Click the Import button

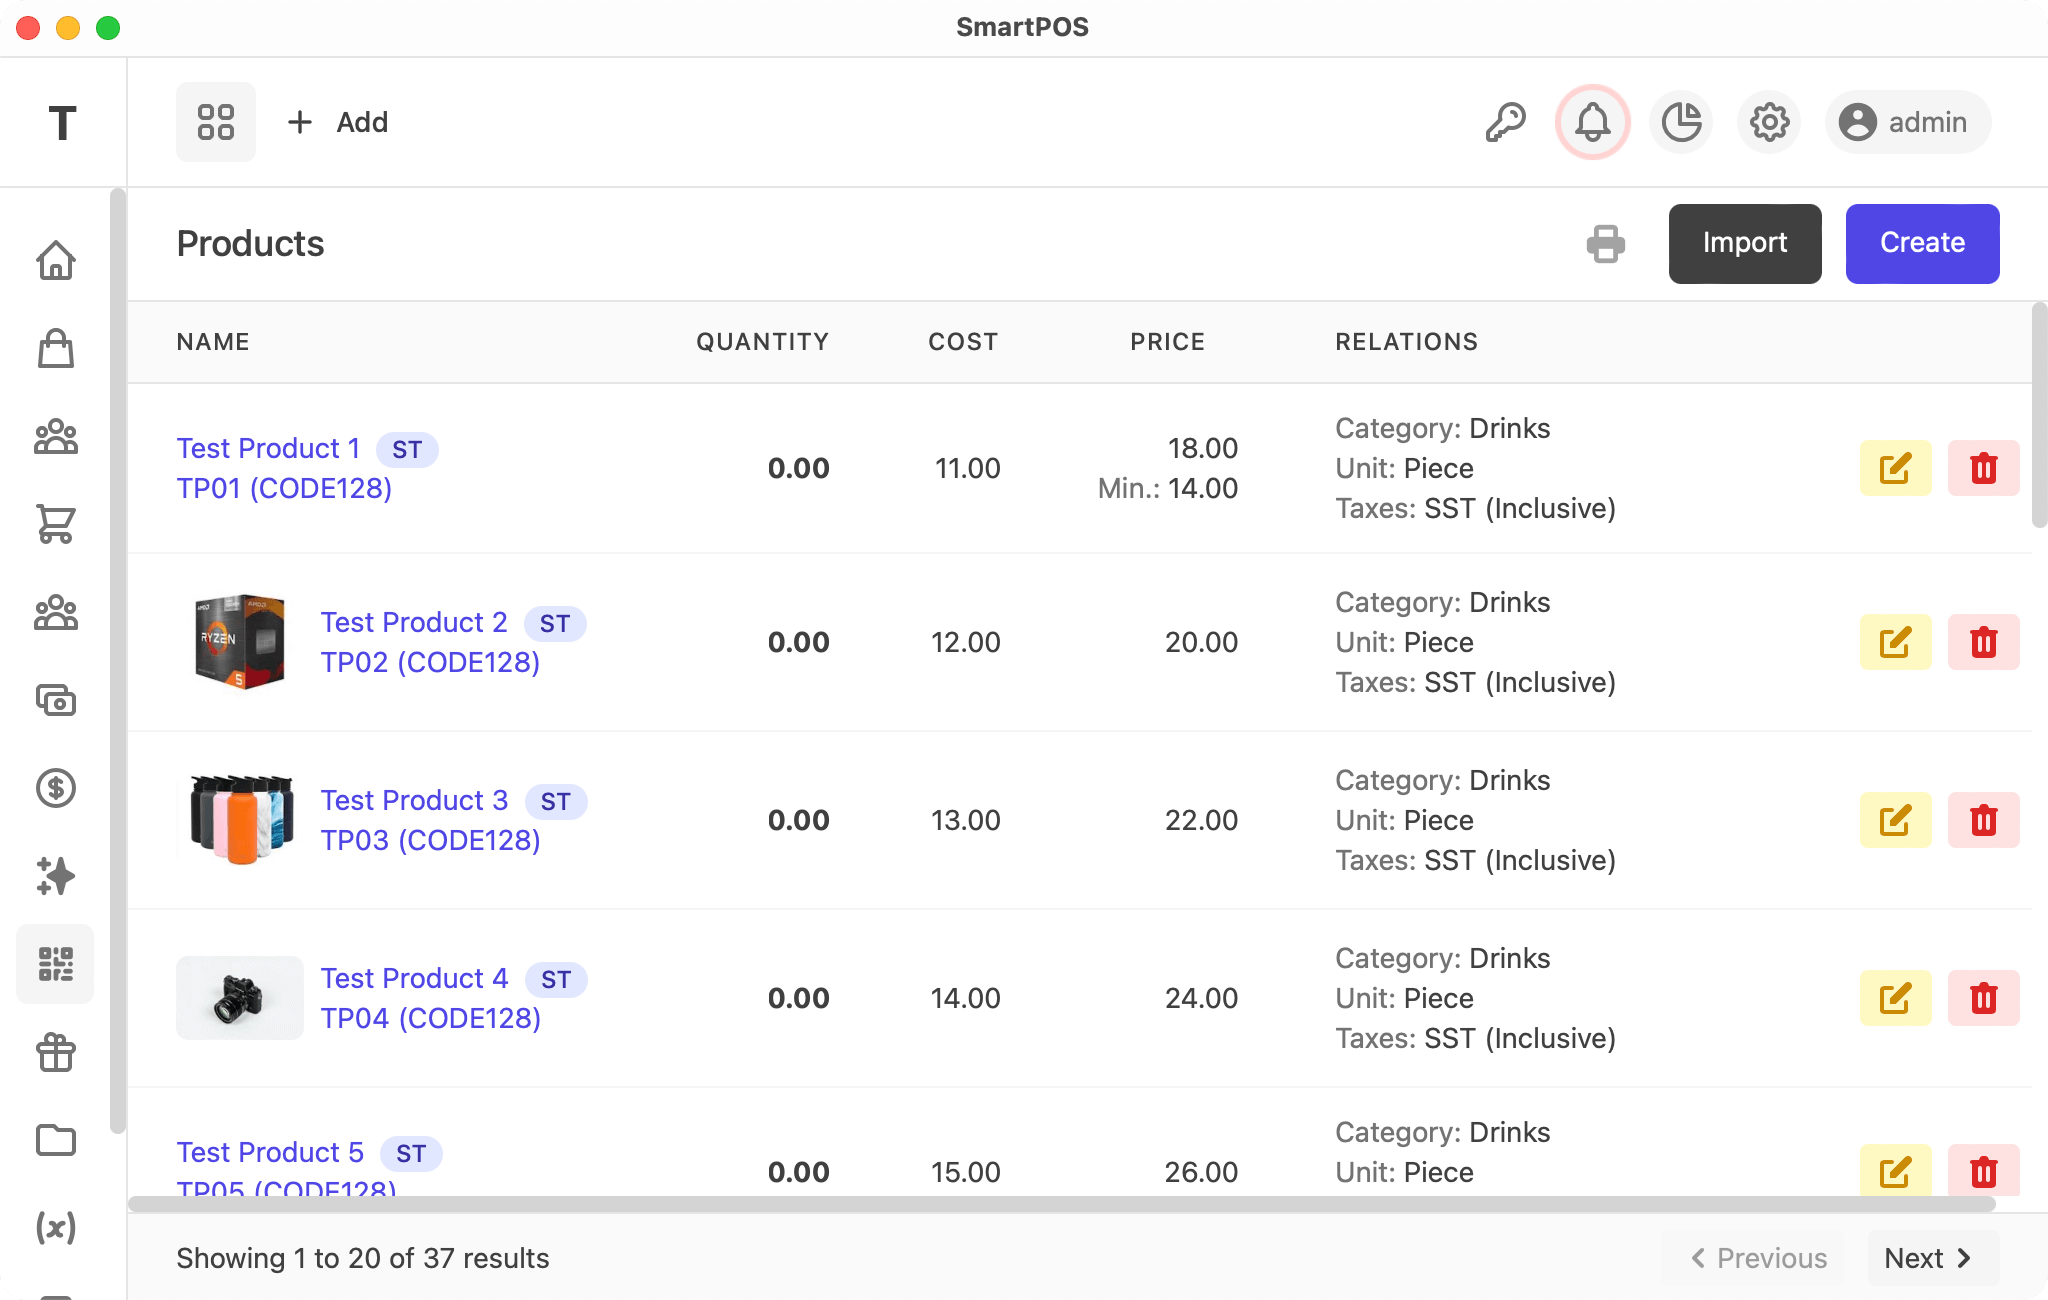tap(1744, 244)
